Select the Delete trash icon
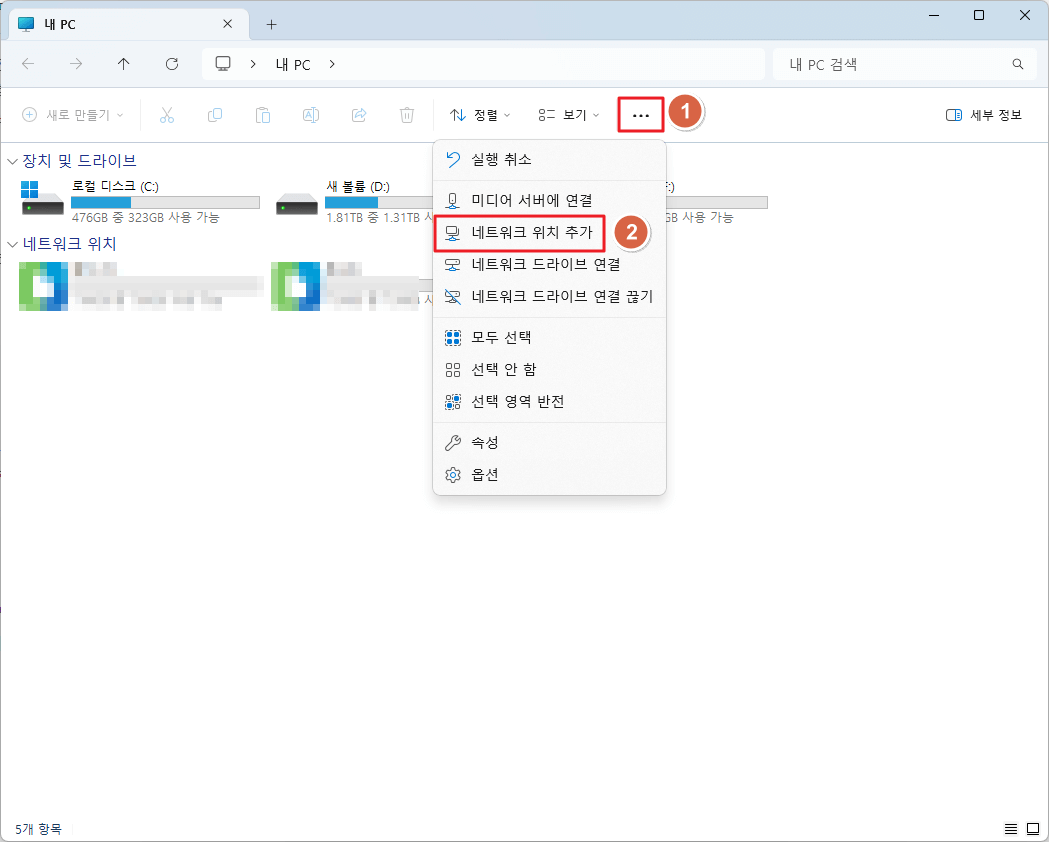1049x842 pixels. (x=407, y=114)
